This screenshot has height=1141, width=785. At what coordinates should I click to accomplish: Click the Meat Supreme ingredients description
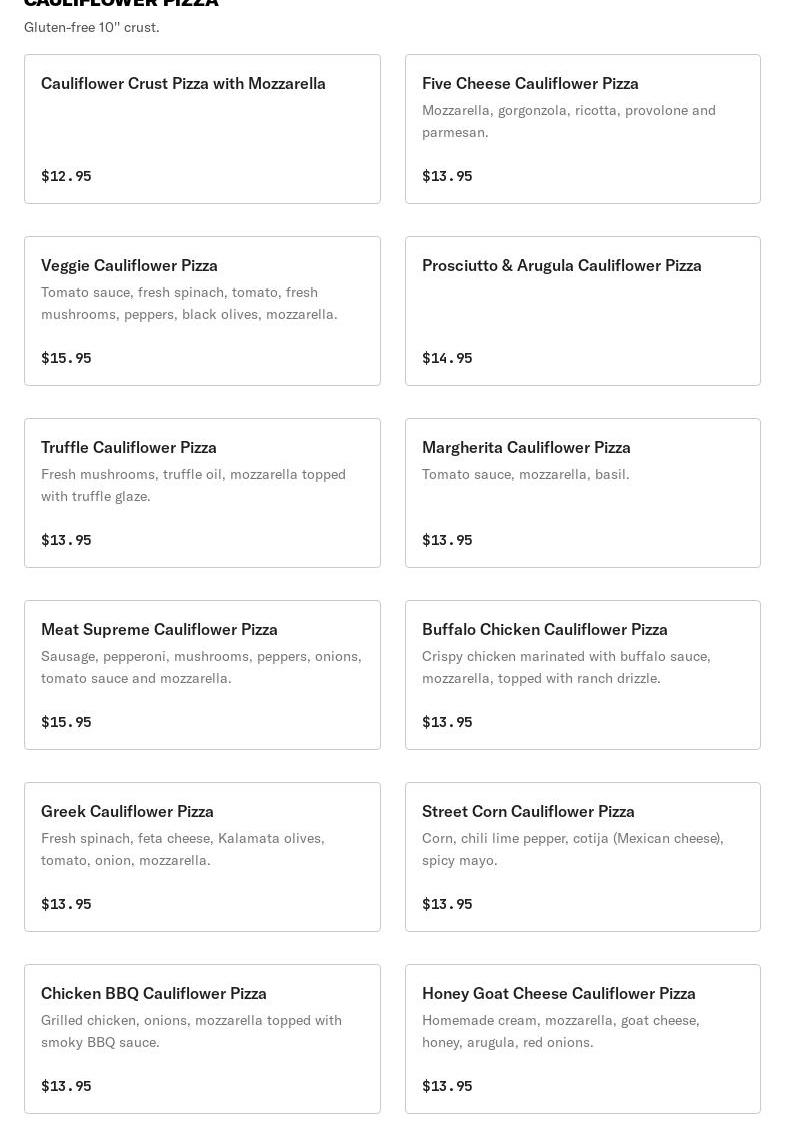pos(201,667)
